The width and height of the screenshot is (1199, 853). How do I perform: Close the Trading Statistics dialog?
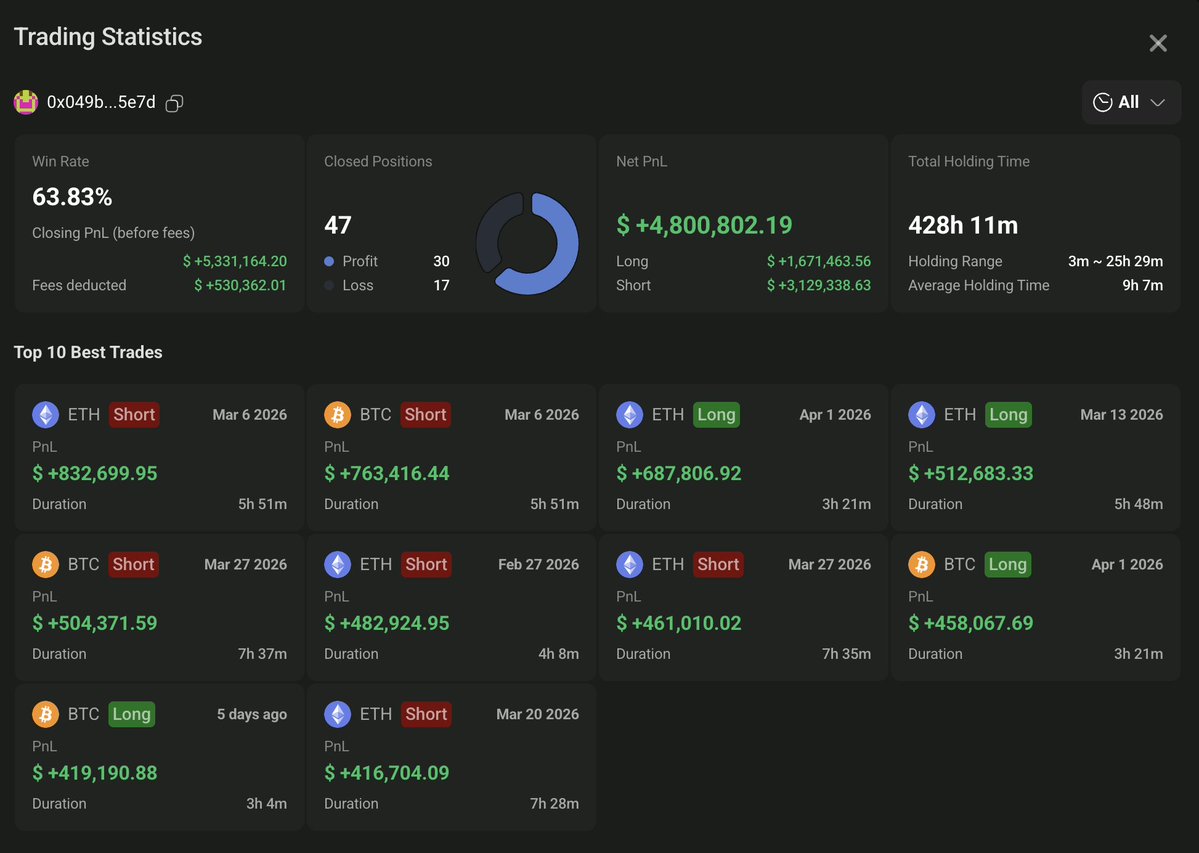pyautogui.click(x=1158, y=43)
